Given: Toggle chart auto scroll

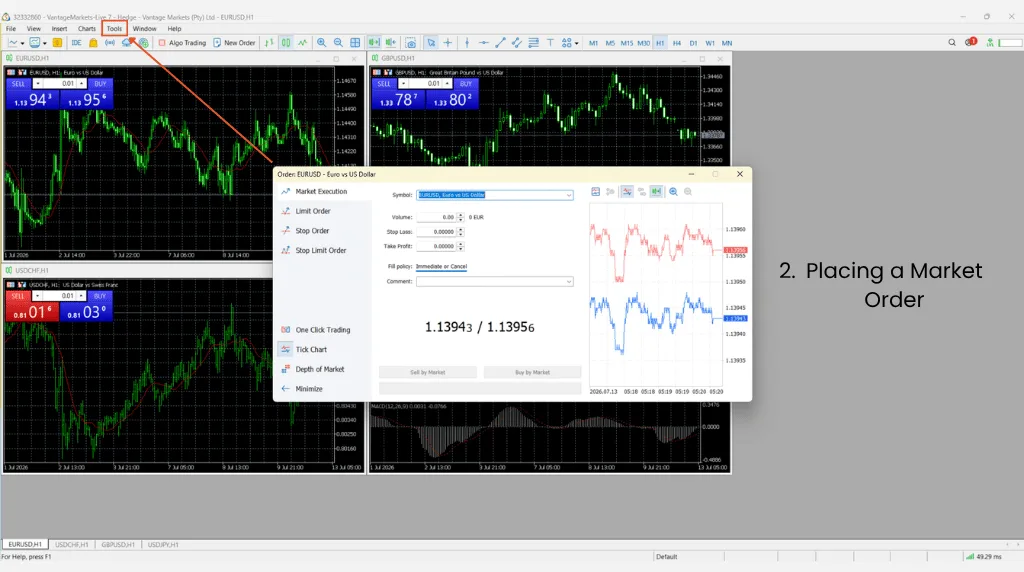Looking at the screenshot, I should (374, 43).
